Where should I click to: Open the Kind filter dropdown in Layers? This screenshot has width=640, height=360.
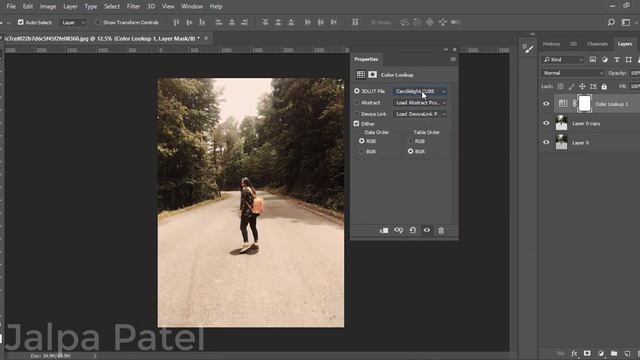(x=563, y=60)
